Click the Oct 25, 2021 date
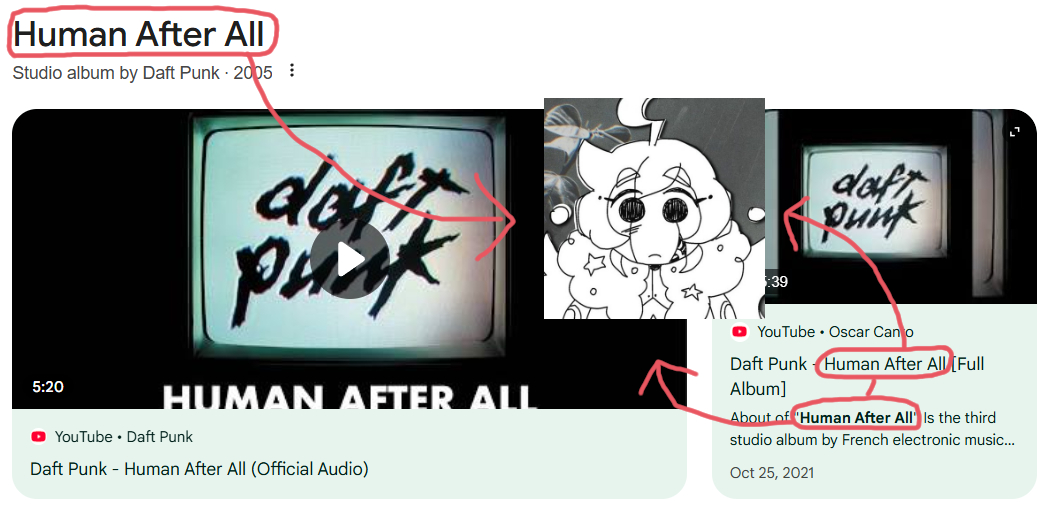The width and height of the screenshot is (1053, 522). (772, 473)
